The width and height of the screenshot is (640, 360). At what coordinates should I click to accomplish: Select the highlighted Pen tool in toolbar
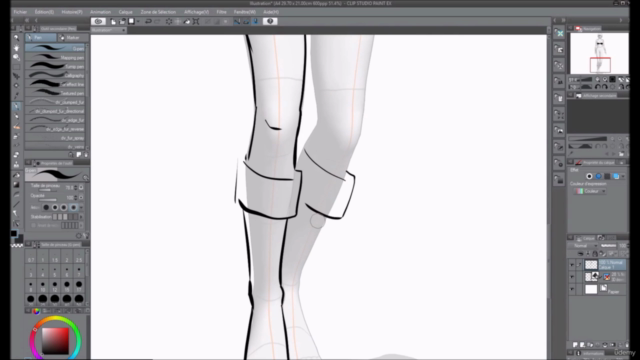pos(16,106)
